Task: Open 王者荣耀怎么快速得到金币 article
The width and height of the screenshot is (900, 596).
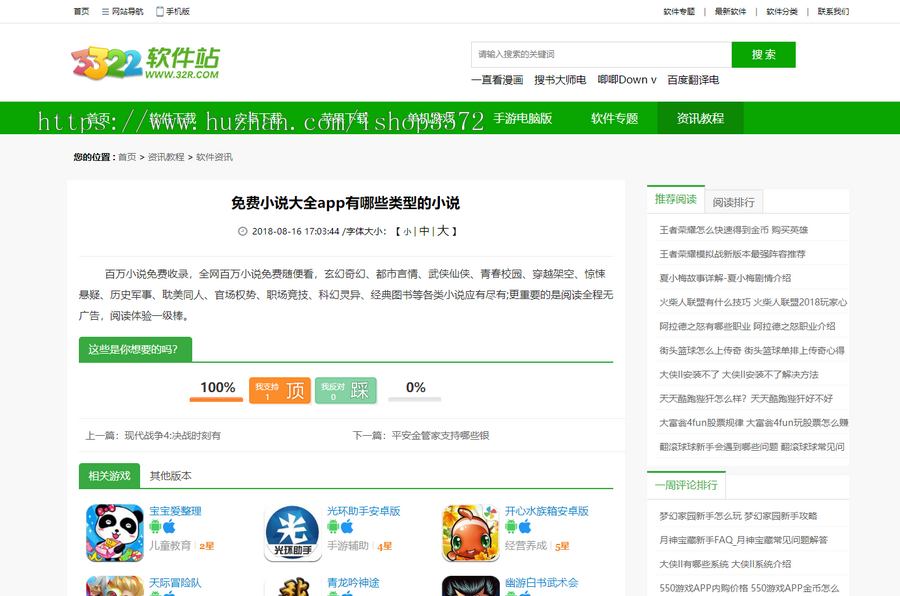Action: [733, 230]
